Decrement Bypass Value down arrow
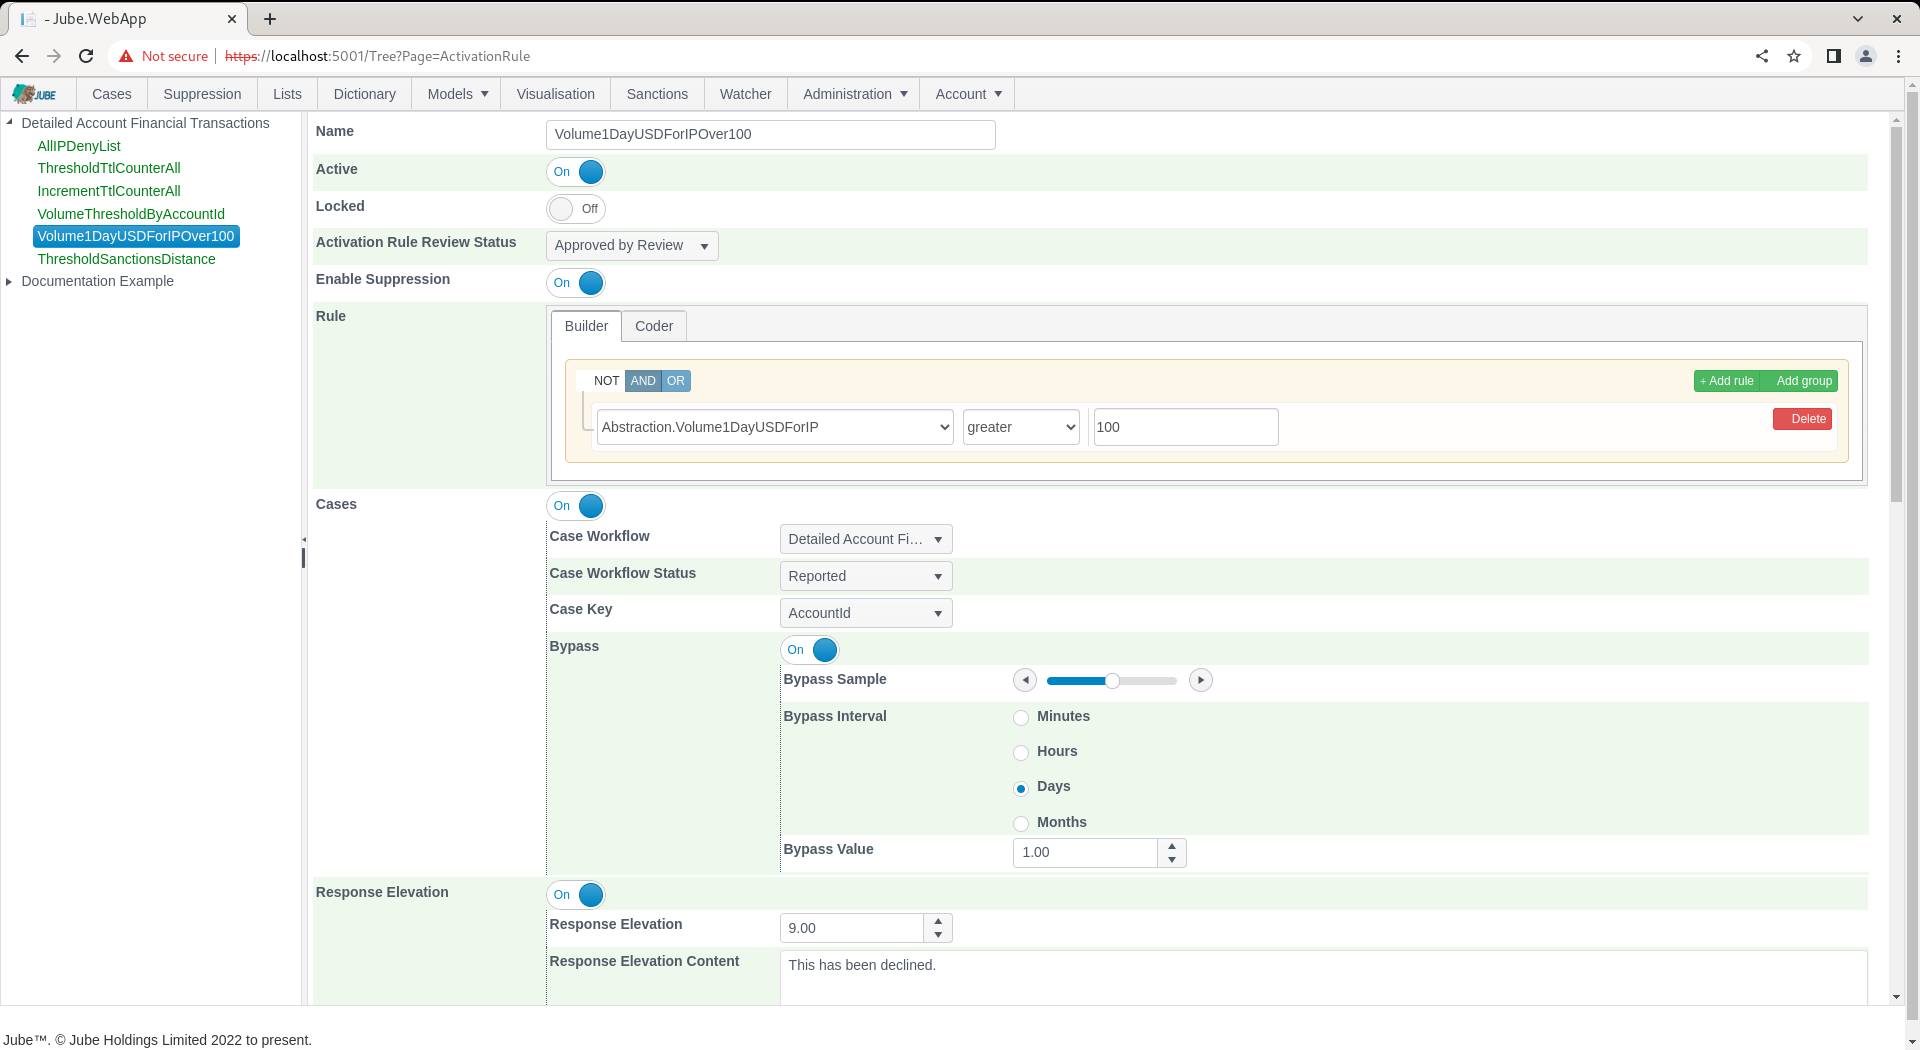The height and width of the screenshot is (1050, 1920). 1172,860
